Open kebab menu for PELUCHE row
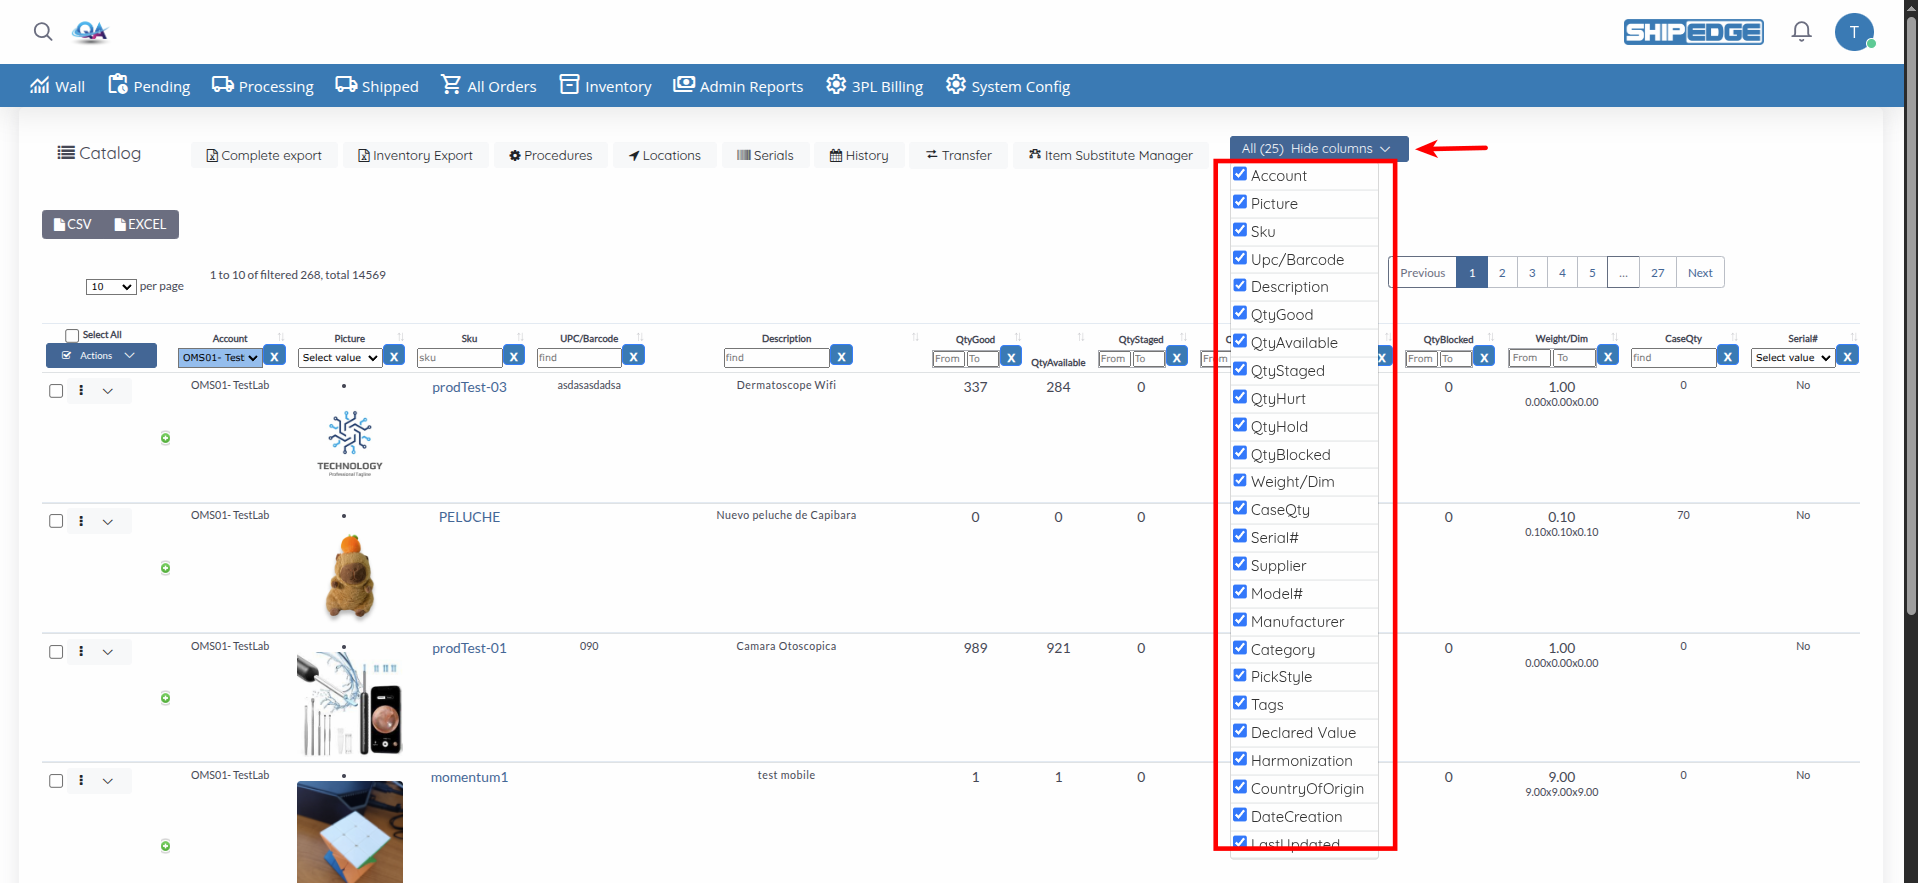Screen dimensions: 1918x883 pos(81,520)
